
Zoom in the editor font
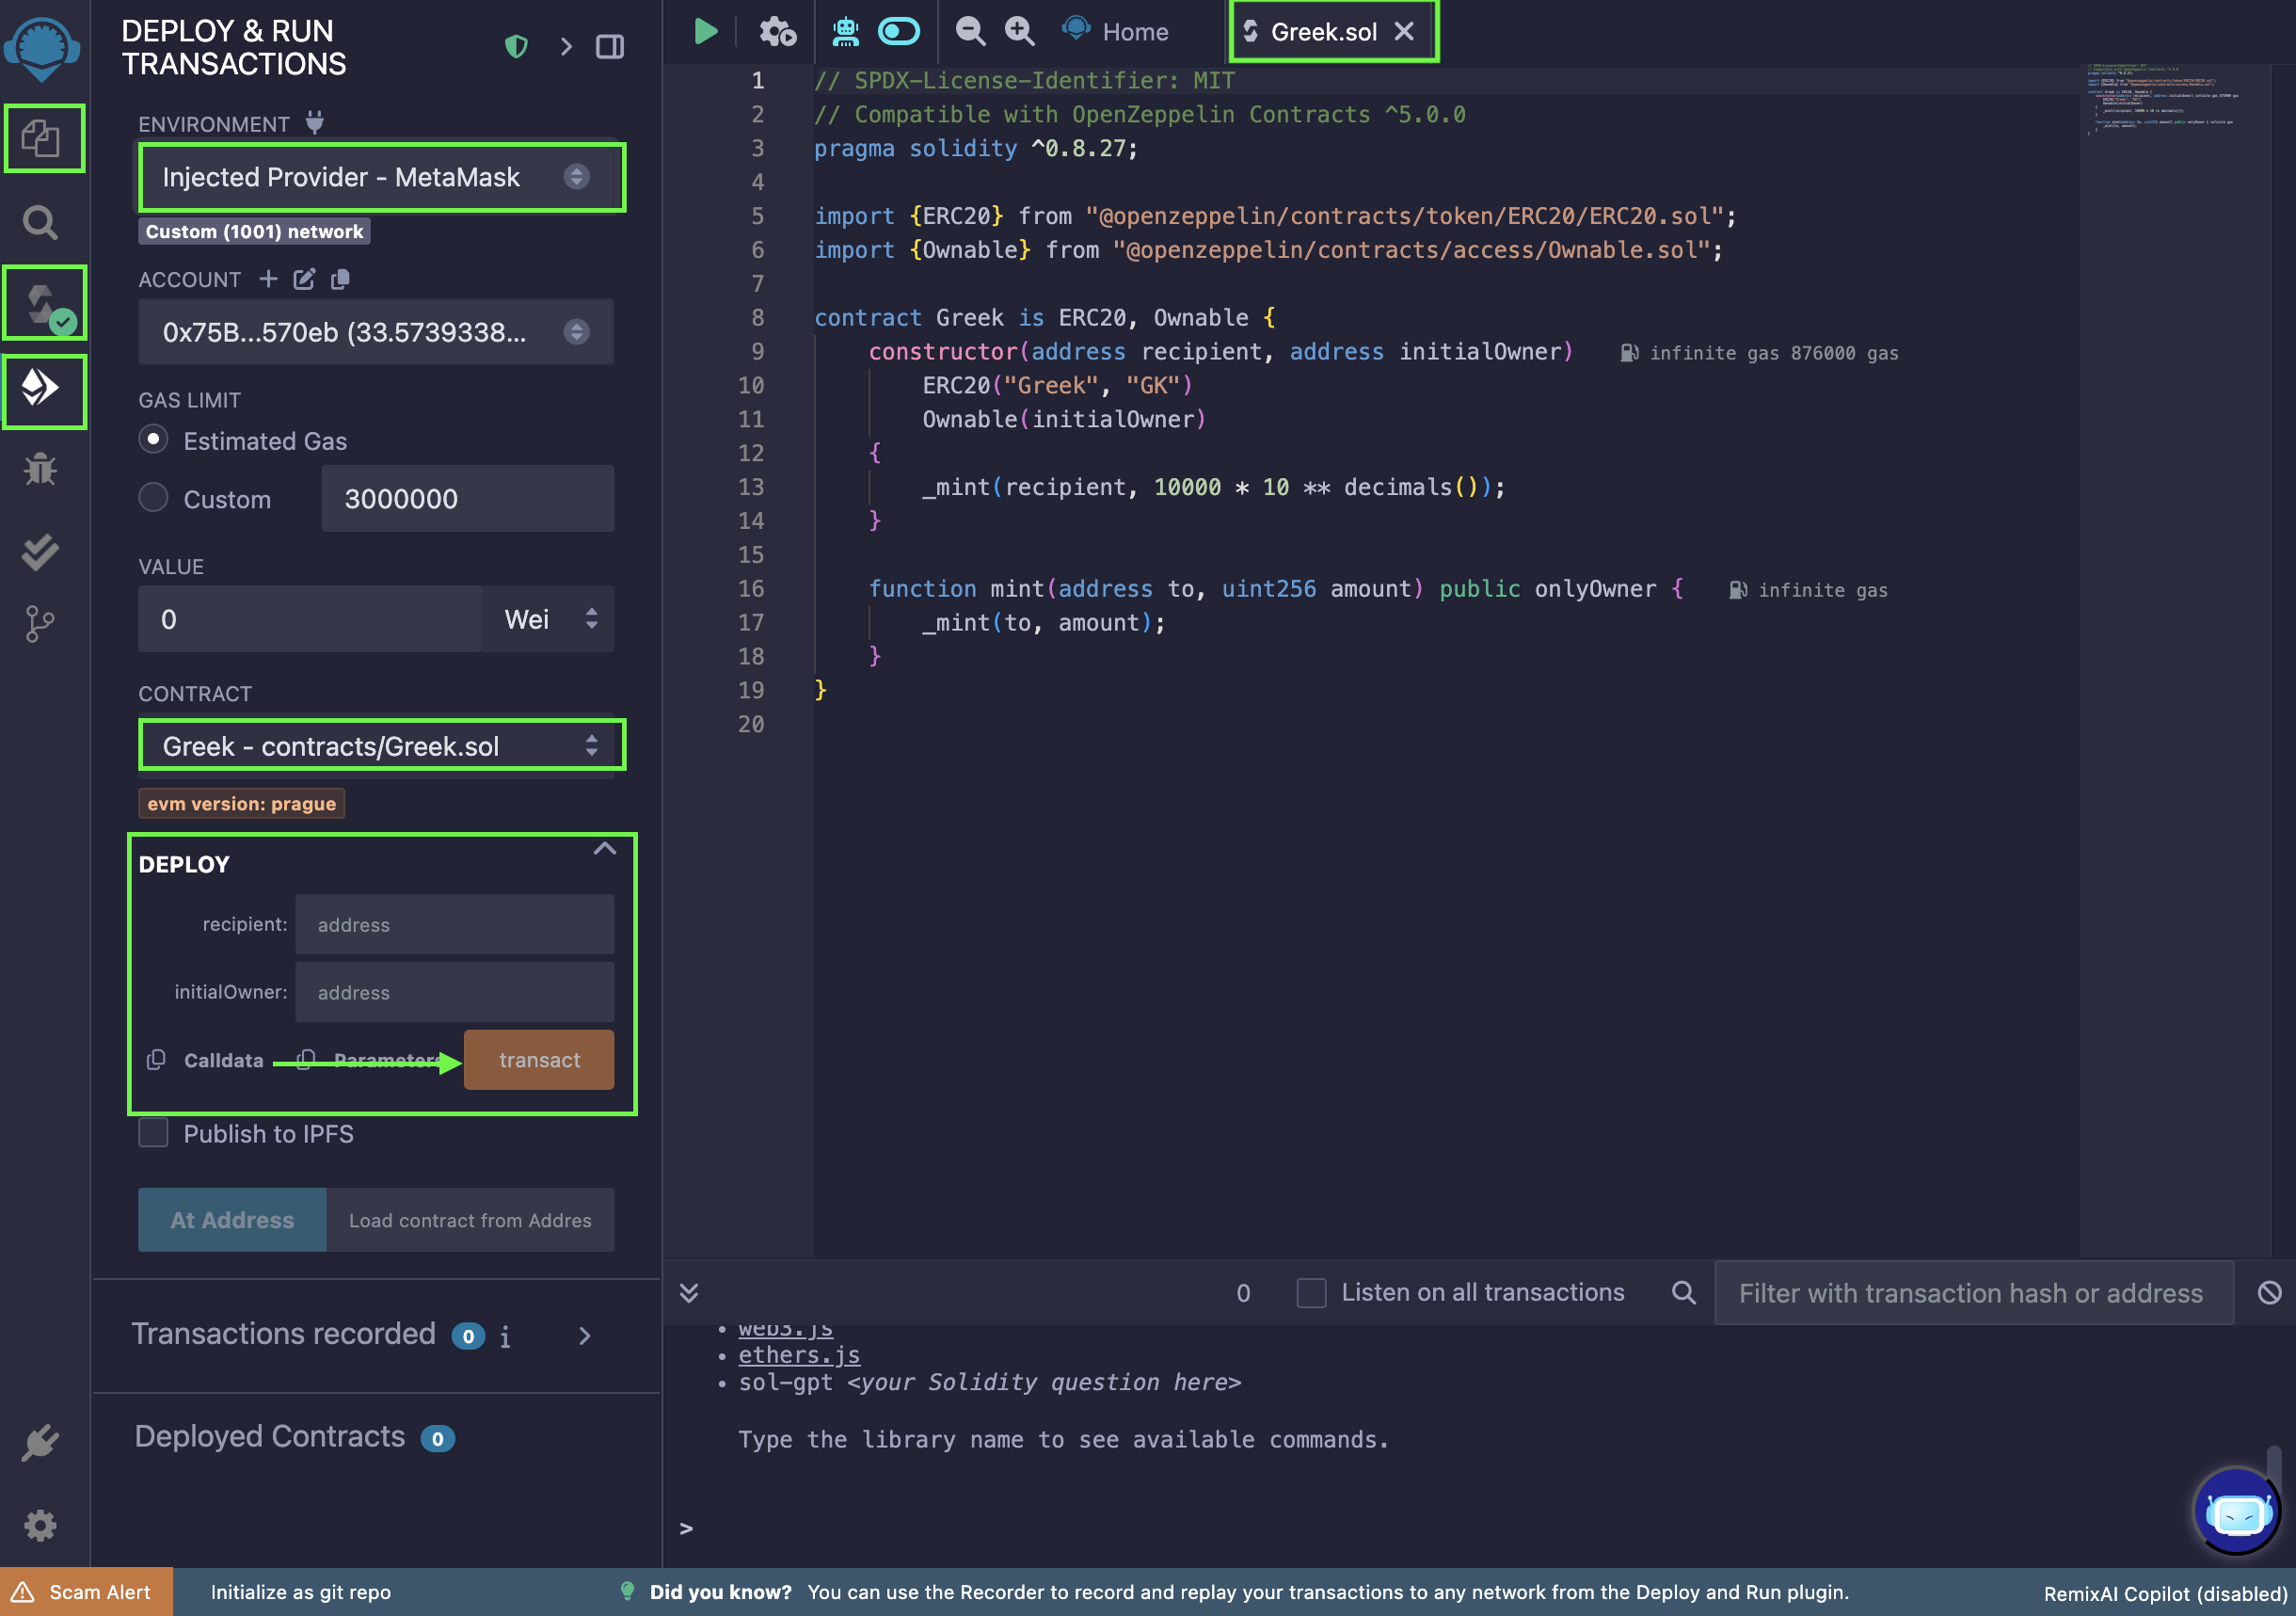(x=1019, y=31)
